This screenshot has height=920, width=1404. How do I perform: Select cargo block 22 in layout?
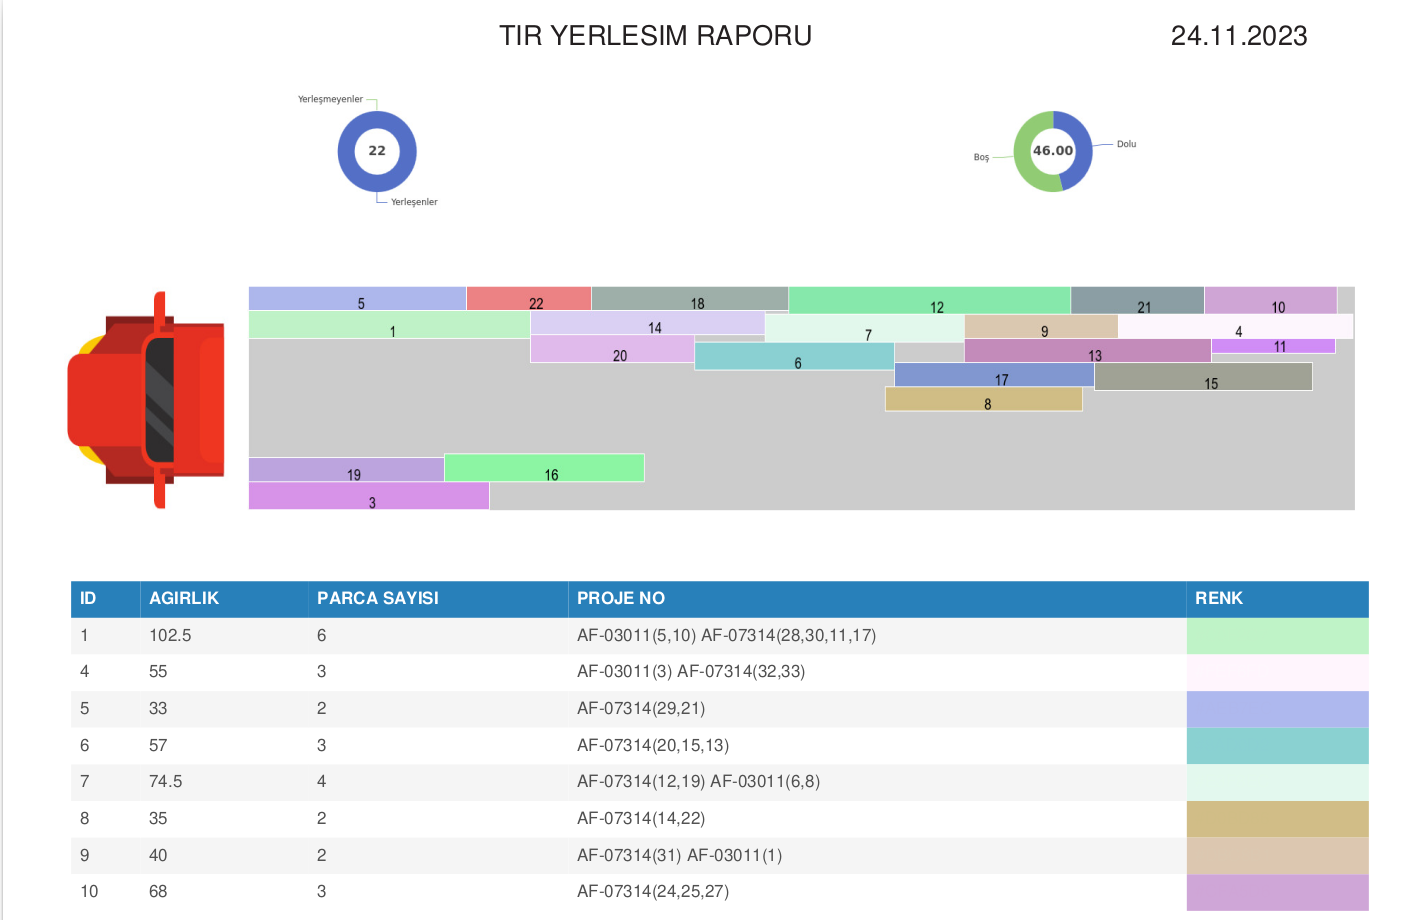529,299
